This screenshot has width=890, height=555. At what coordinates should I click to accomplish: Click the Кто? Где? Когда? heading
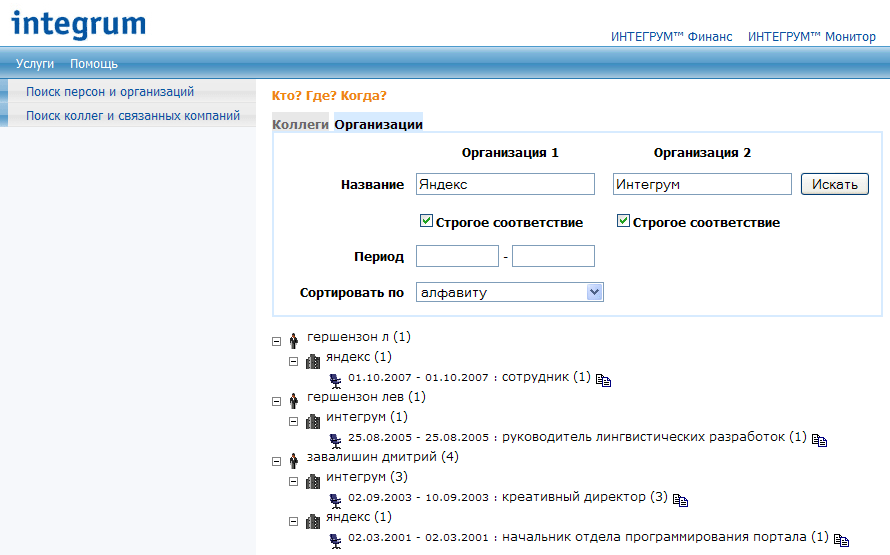pos(329,95)
